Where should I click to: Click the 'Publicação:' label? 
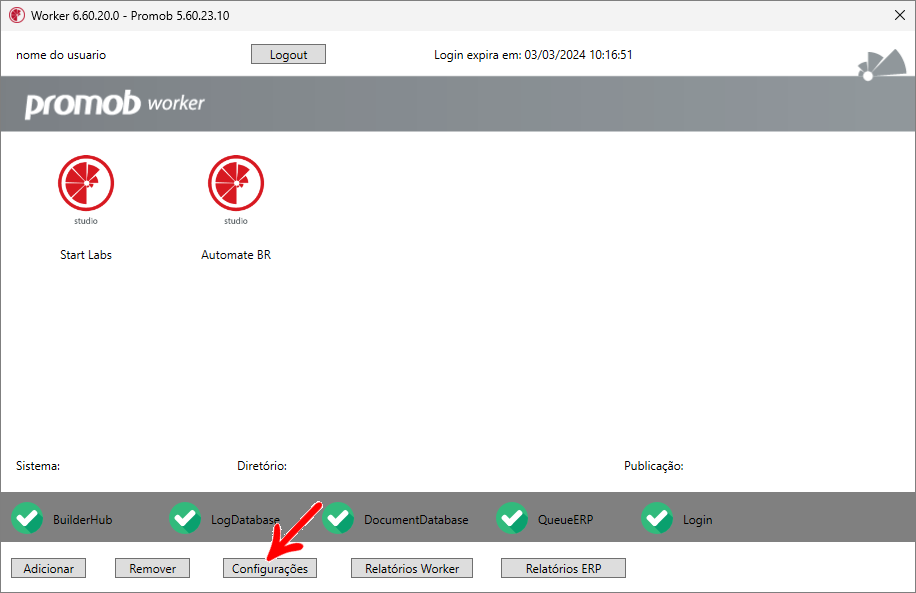654,466
